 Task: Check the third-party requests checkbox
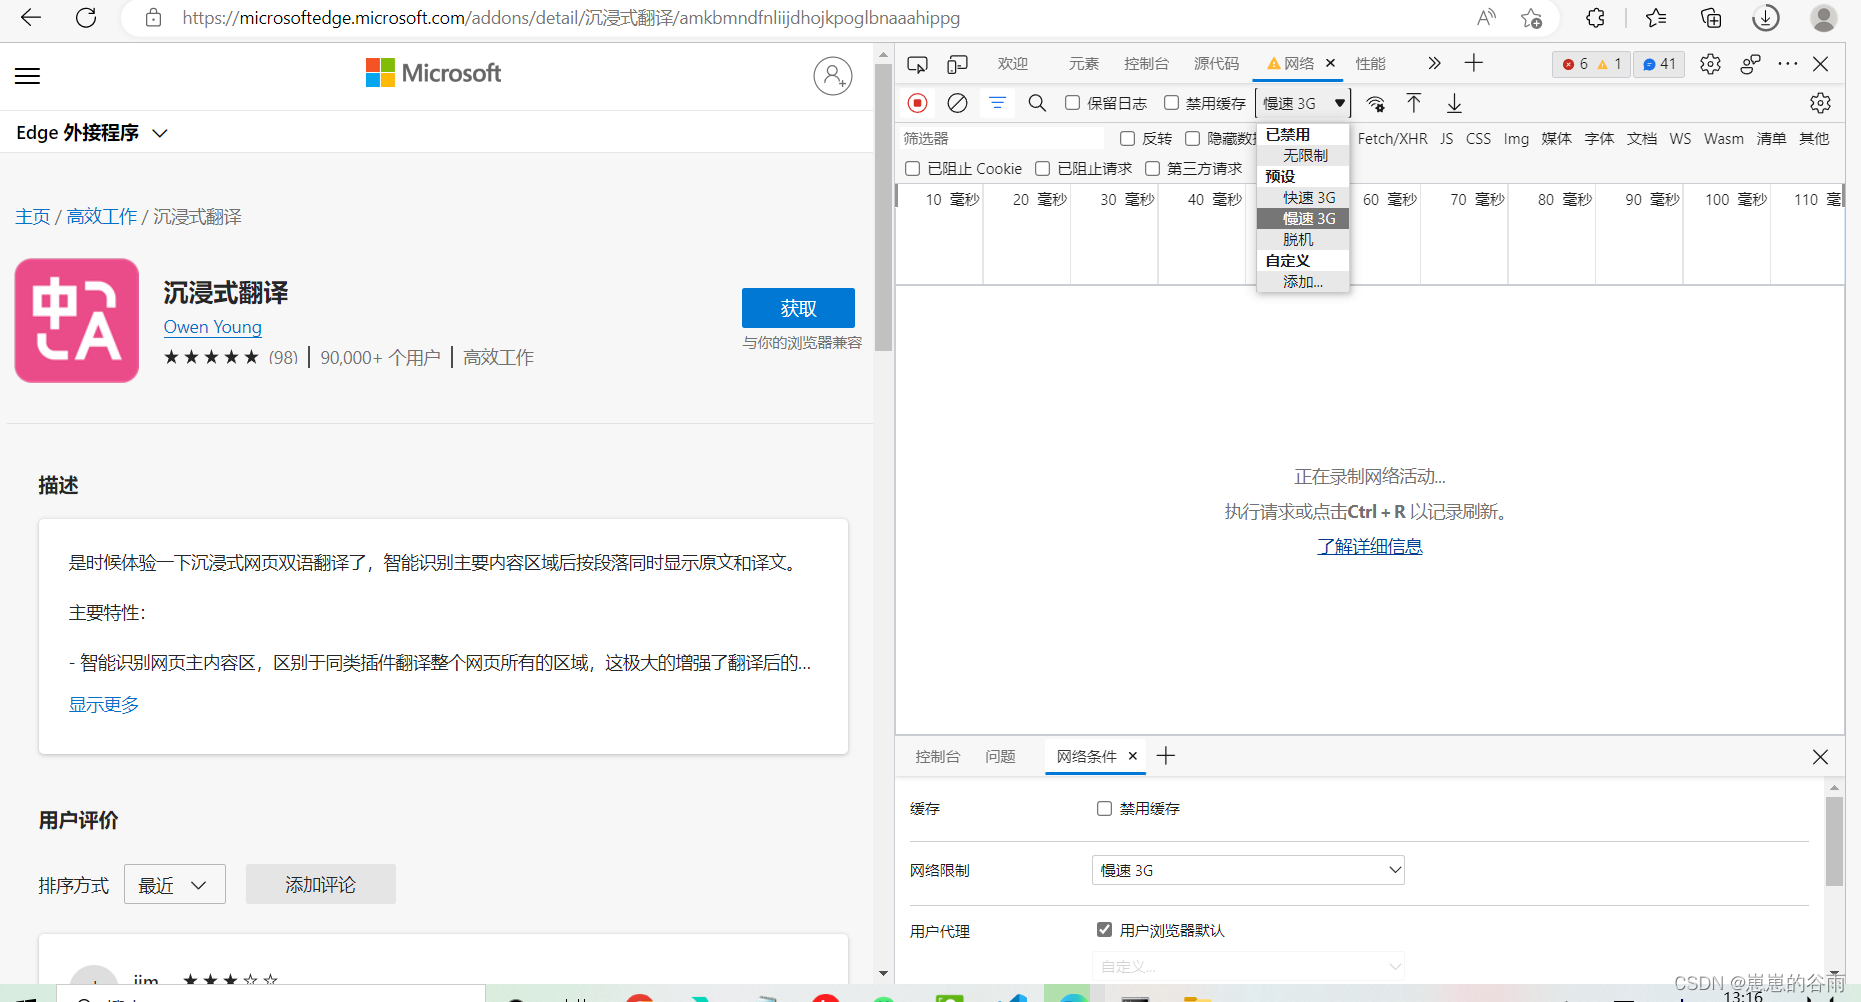tap(1152, 169)
